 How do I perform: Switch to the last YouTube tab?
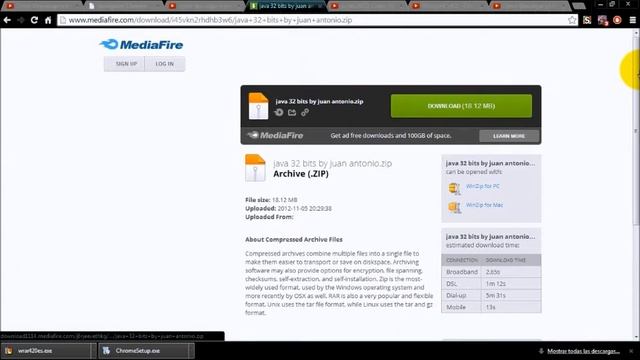[529, 6]
